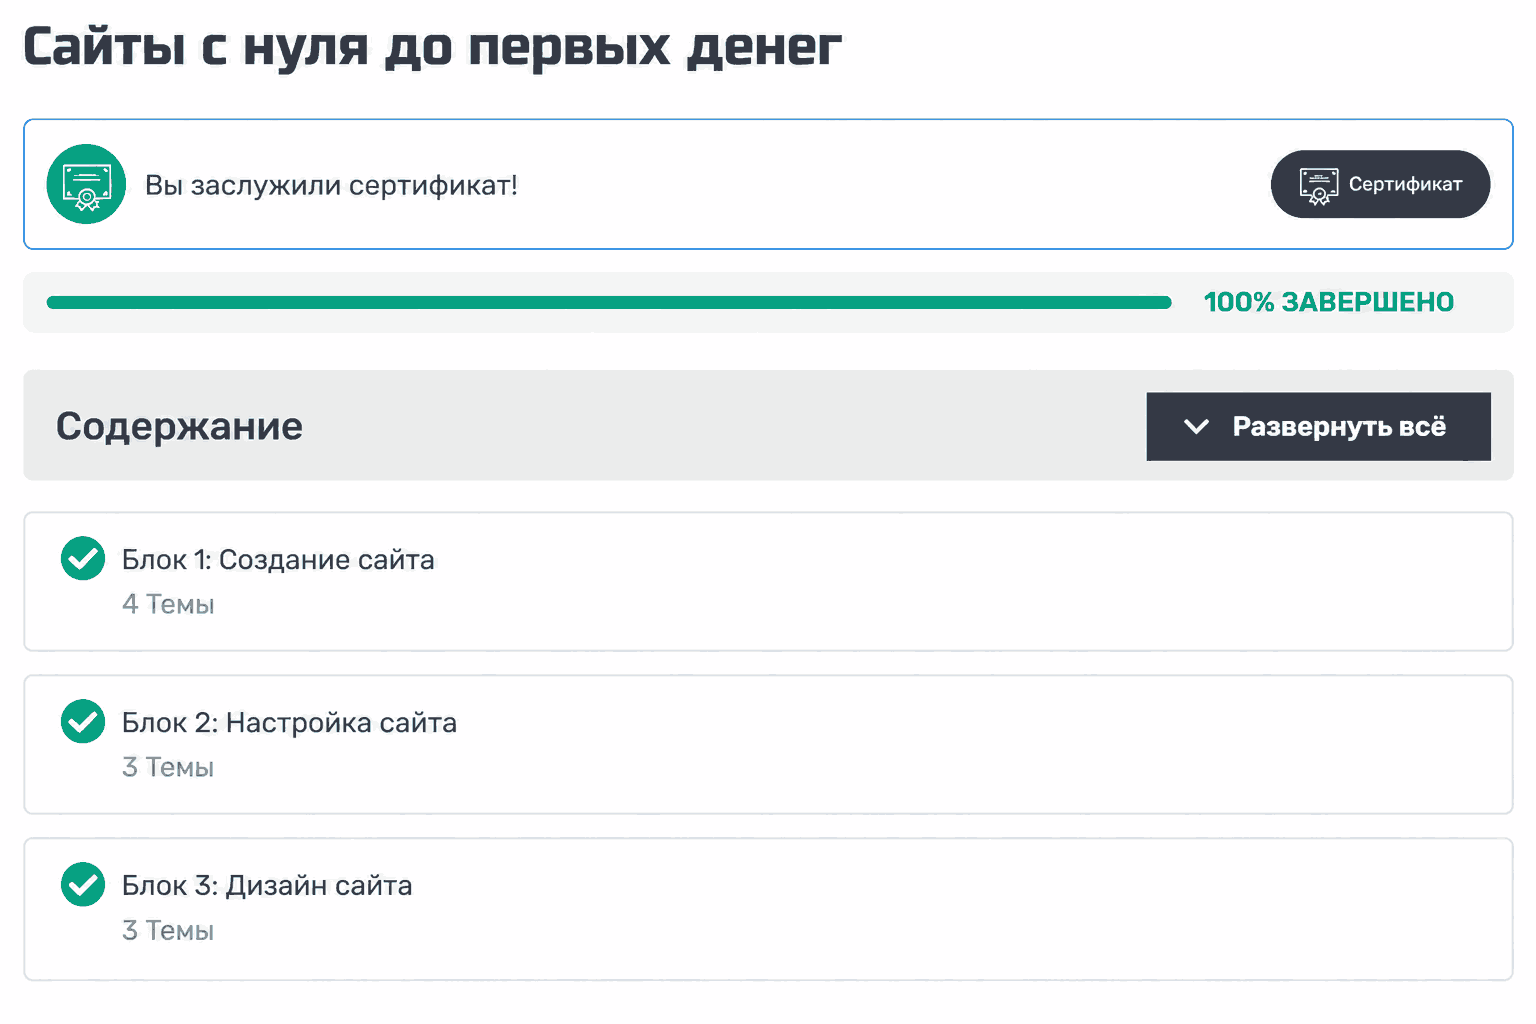Click the 100% ЗАВЕРШЕНО label
1536x1024 pixels.
[x=1329, y=302]
